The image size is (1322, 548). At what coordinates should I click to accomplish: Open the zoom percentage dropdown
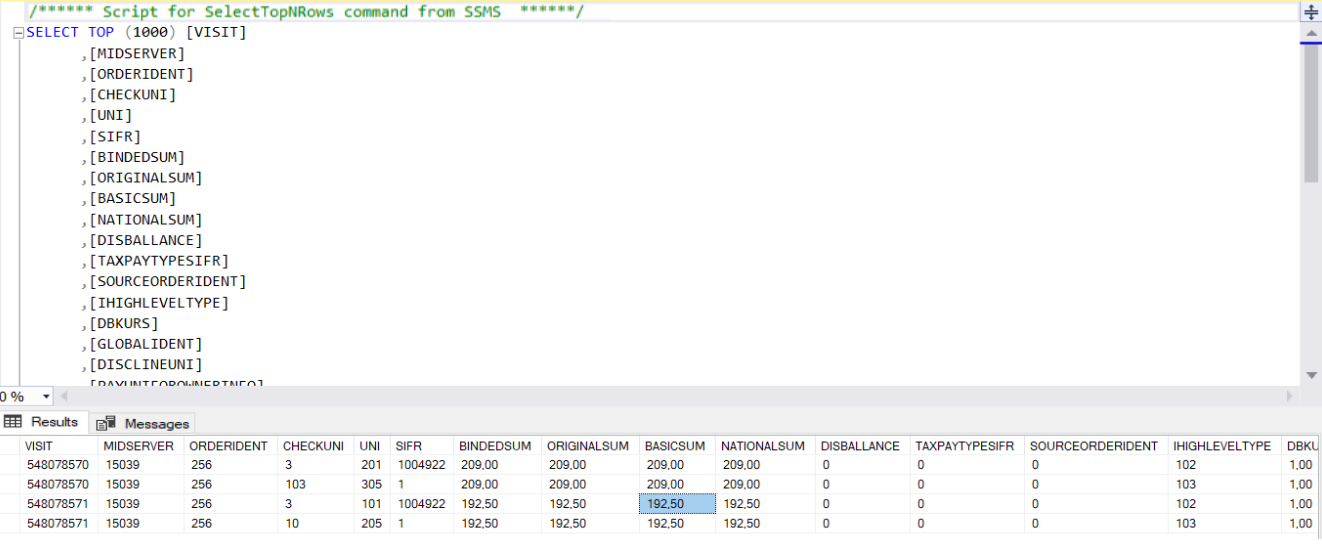point(46,397)
